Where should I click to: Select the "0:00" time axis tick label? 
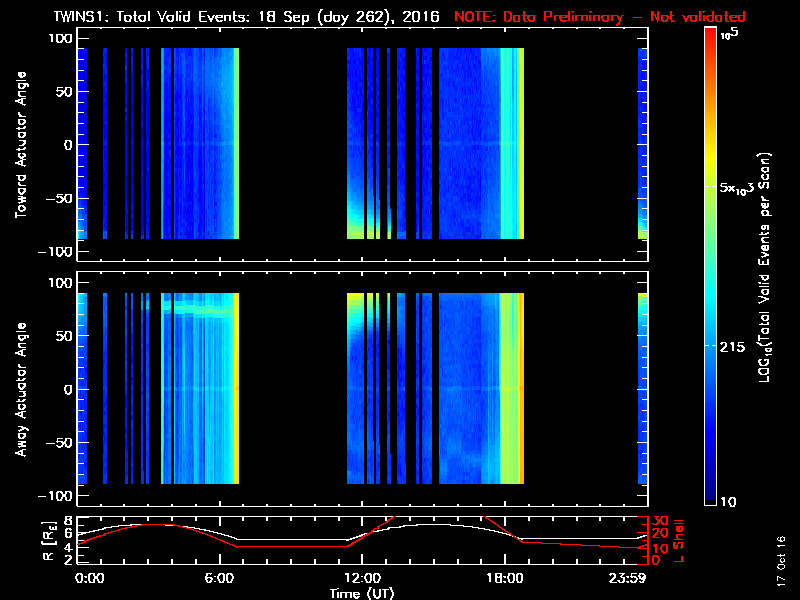click(89, 578)
